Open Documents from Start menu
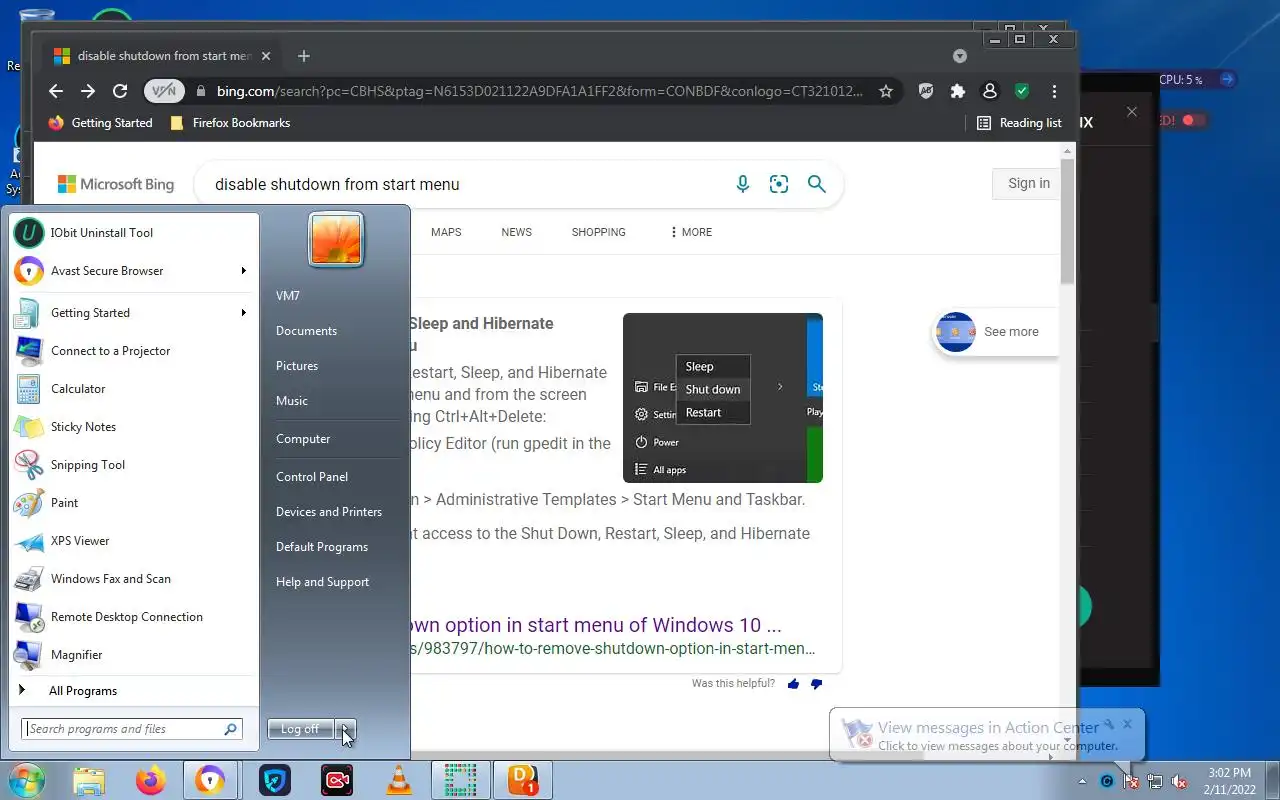The height and width of the screenshot is (800, 1280). click(x=306, y=331)
